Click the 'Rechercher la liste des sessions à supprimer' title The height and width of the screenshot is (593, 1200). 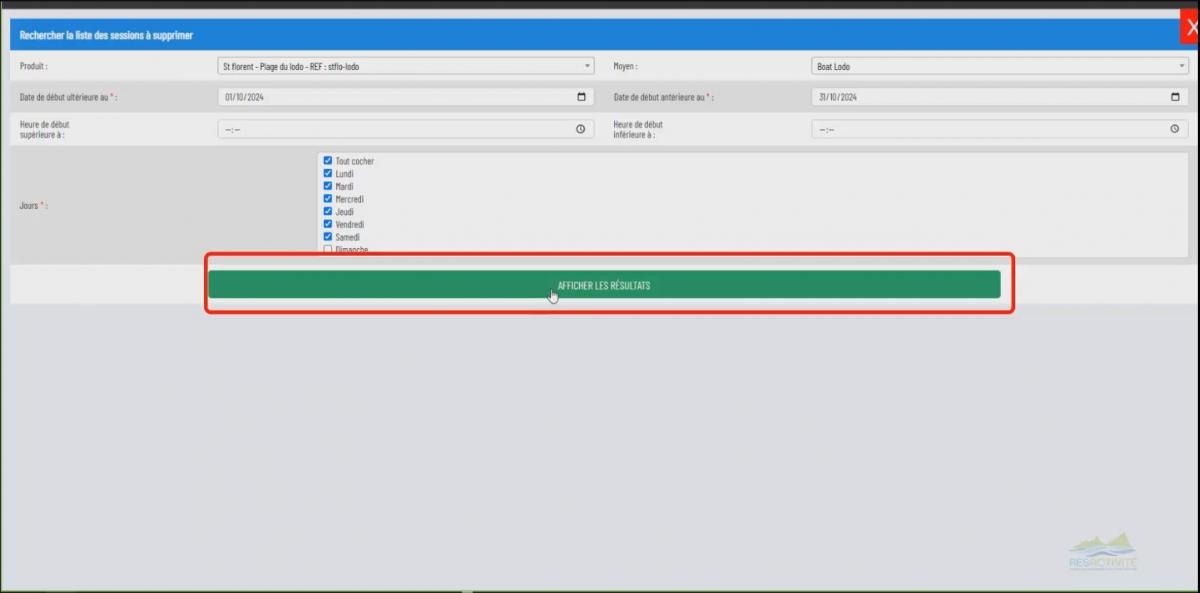pos(106,35)
